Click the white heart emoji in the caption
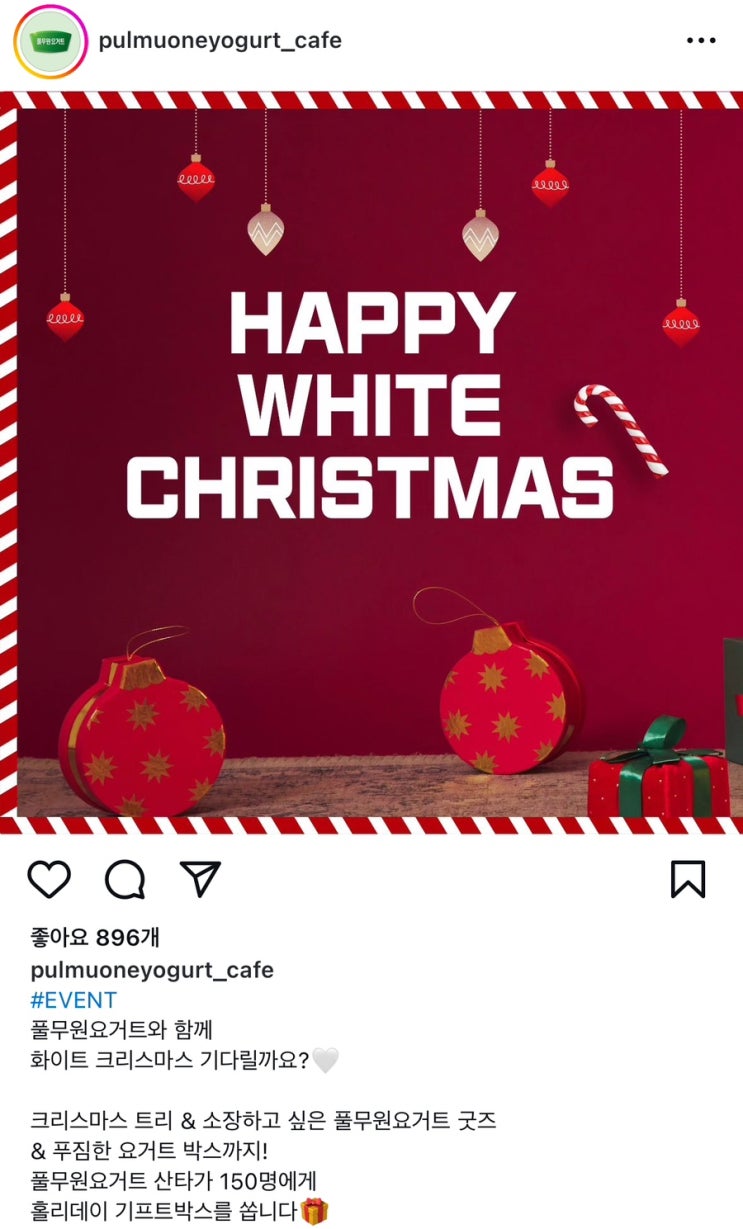The image size is (743, 1229). click(326, 1060)
